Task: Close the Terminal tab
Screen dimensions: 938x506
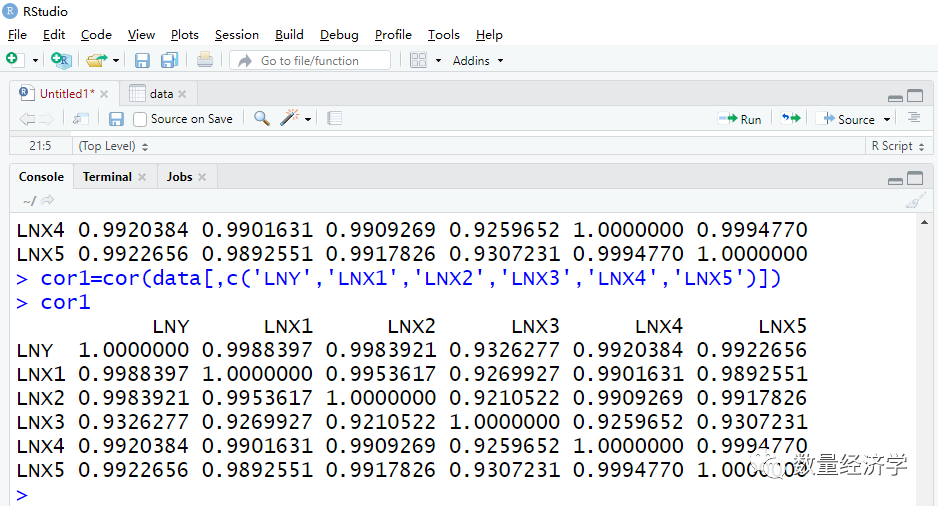Action: (x=142, y=177)
